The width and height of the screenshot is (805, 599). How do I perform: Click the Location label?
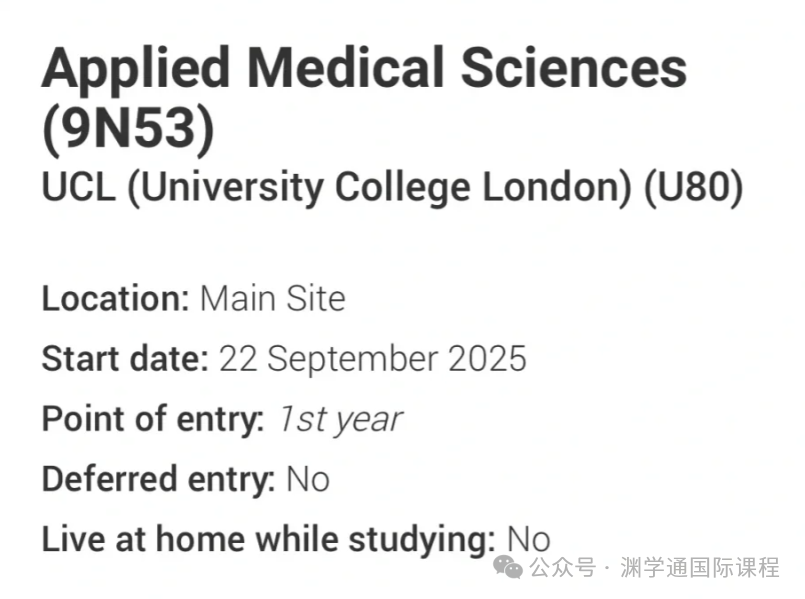pos(115,298)
